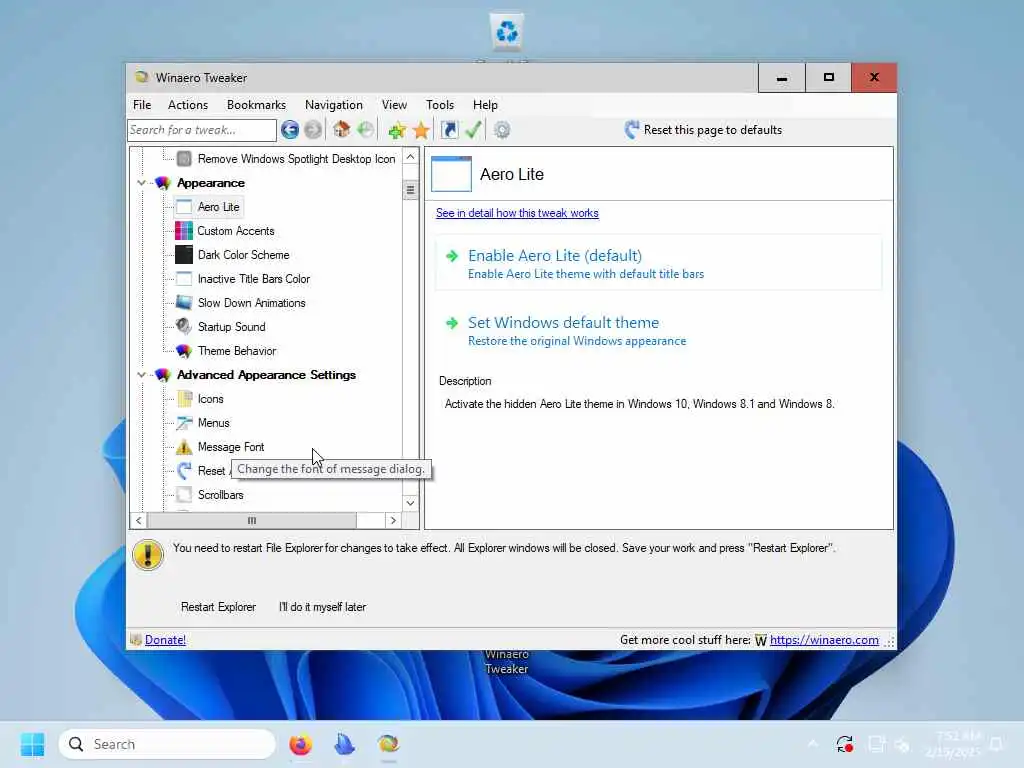1024x768 pixels.
Task: Click the Icons item's yellow icon
Action: click(184, 398)
